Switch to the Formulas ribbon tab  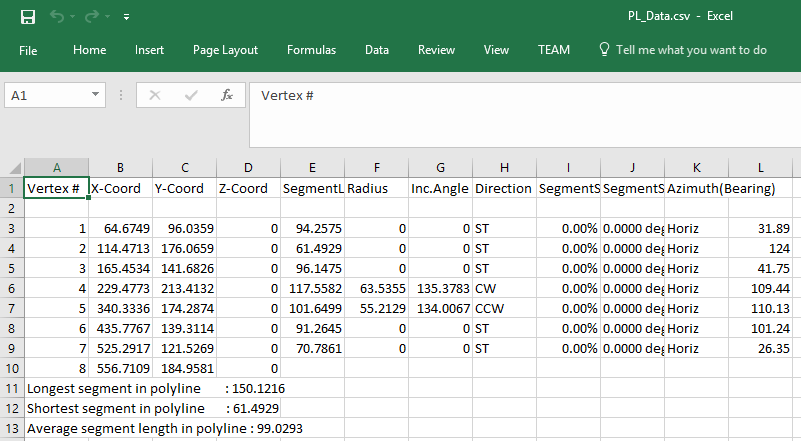[311, 50]
